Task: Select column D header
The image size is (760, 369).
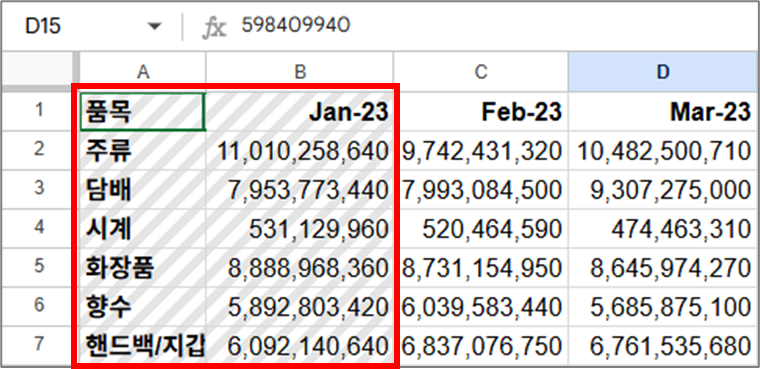Action: [662, 72]
